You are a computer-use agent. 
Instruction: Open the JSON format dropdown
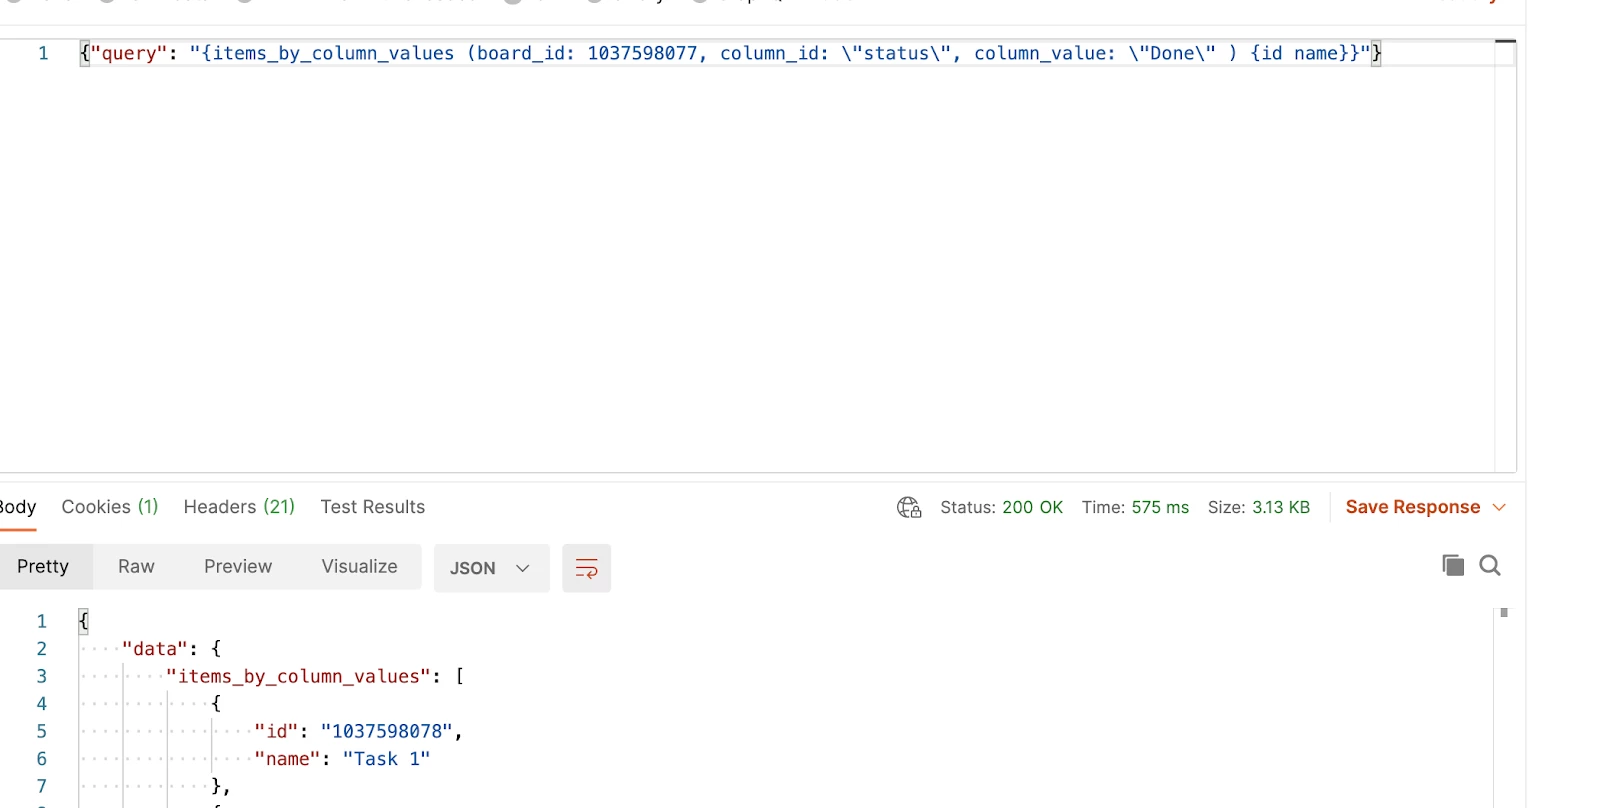[x=491, y=568]
